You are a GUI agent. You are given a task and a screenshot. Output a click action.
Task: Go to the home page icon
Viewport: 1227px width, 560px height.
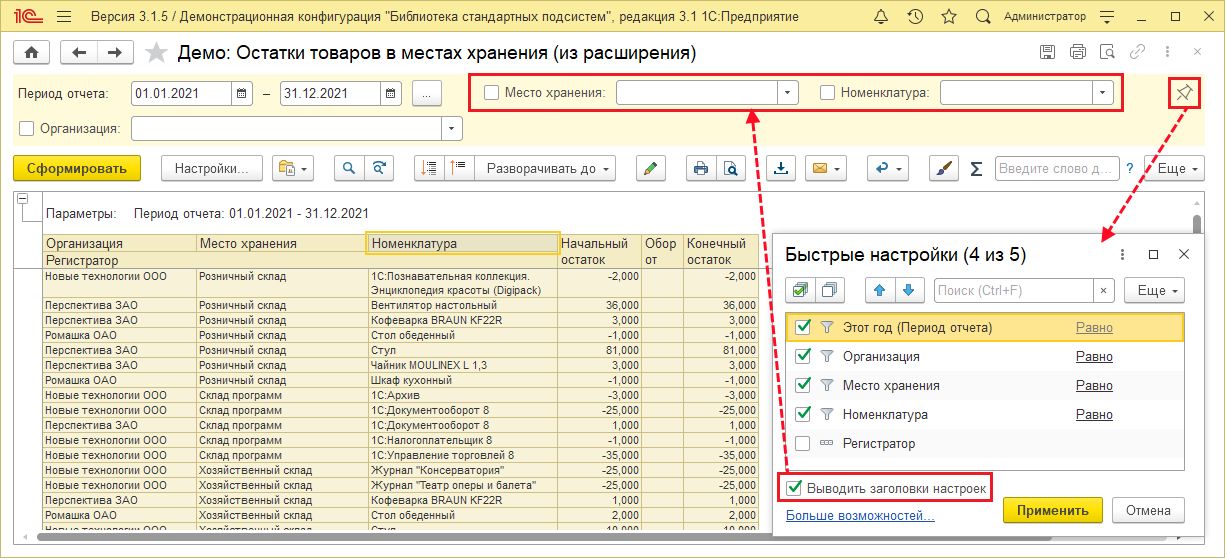[32, 53]
